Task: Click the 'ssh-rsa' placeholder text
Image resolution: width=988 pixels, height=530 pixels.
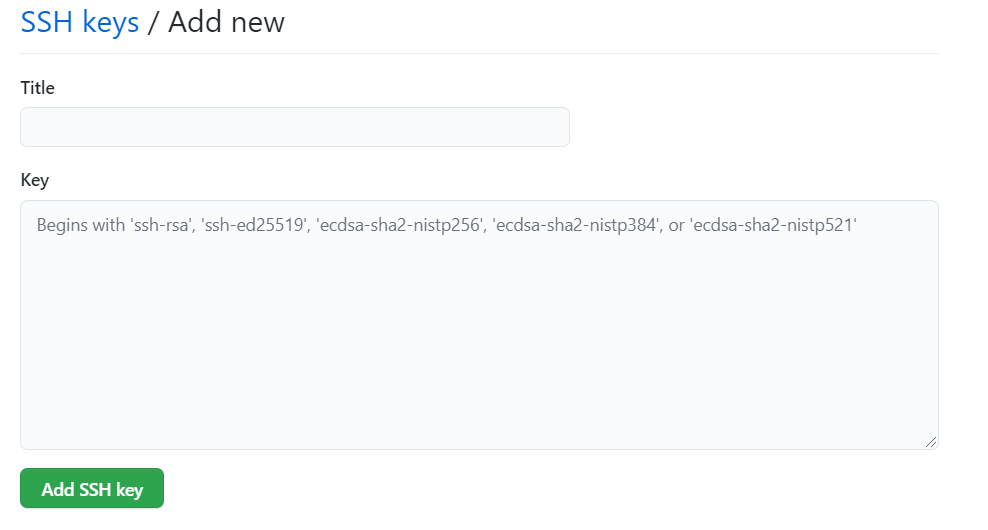Action: (161, 225)
